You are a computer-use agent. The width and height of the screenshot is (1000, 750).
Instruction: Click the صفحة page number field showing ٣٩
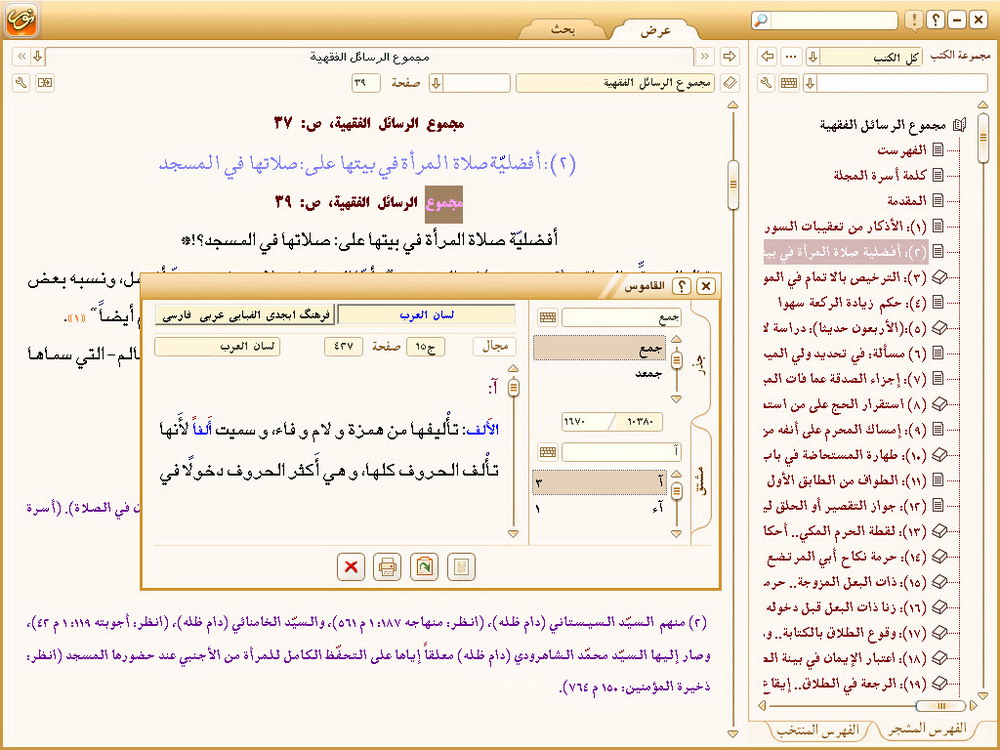365,83
